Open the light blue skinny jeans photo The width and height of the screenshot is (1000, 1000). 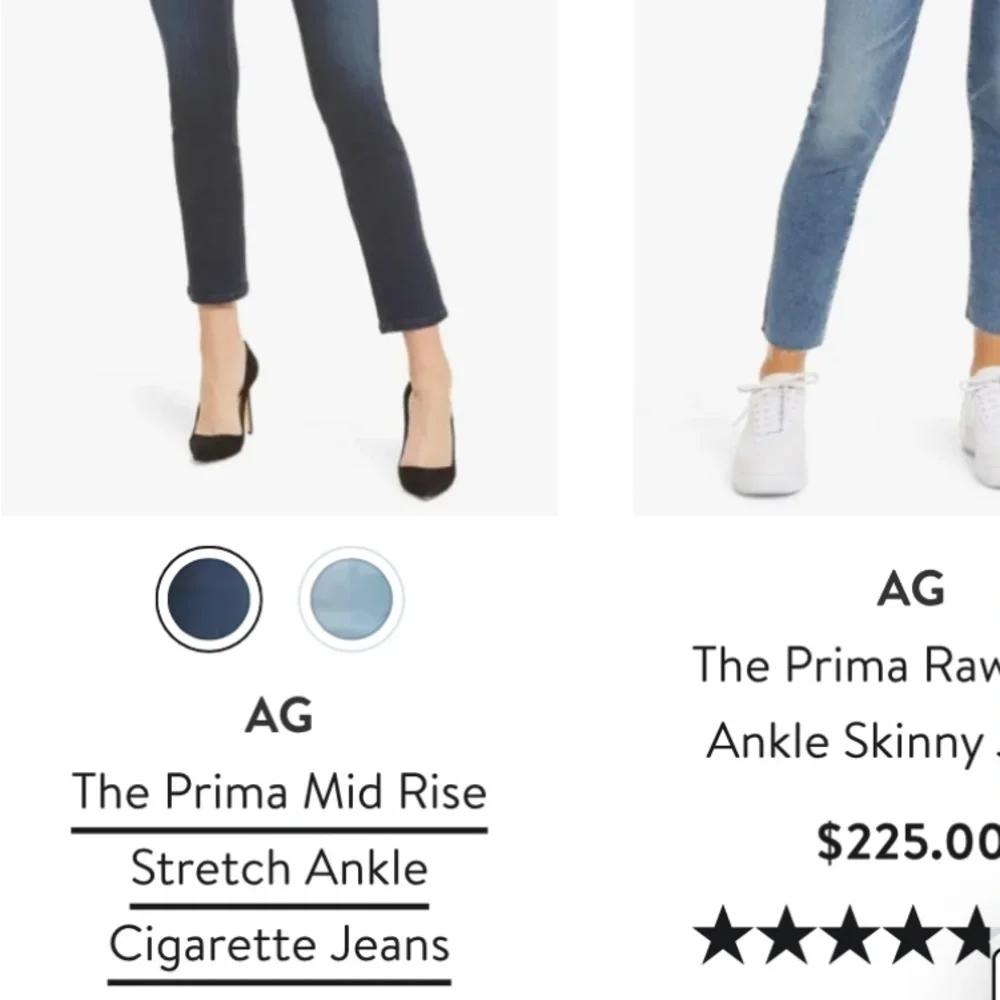pyautogui.click(x=817, y=257)
